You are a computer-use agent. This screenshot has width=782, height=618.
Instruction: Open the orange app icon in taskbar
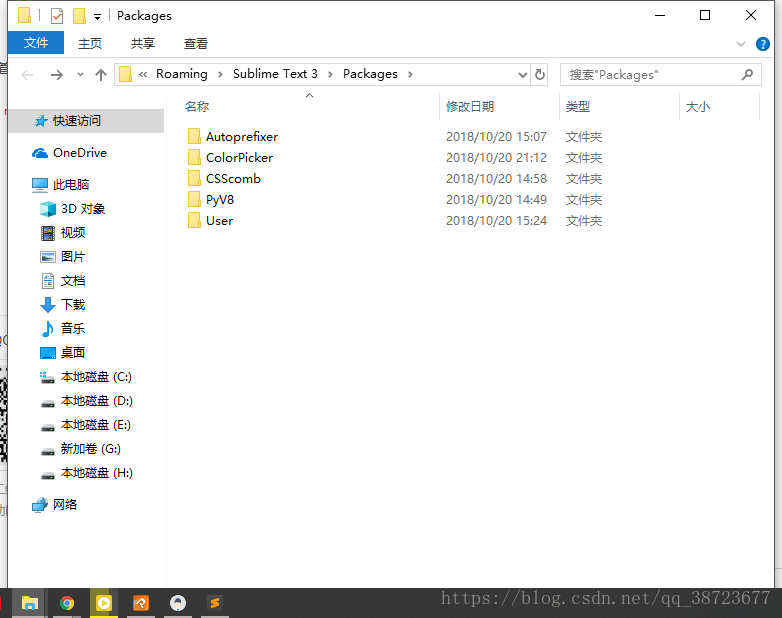tap(141, 603)
